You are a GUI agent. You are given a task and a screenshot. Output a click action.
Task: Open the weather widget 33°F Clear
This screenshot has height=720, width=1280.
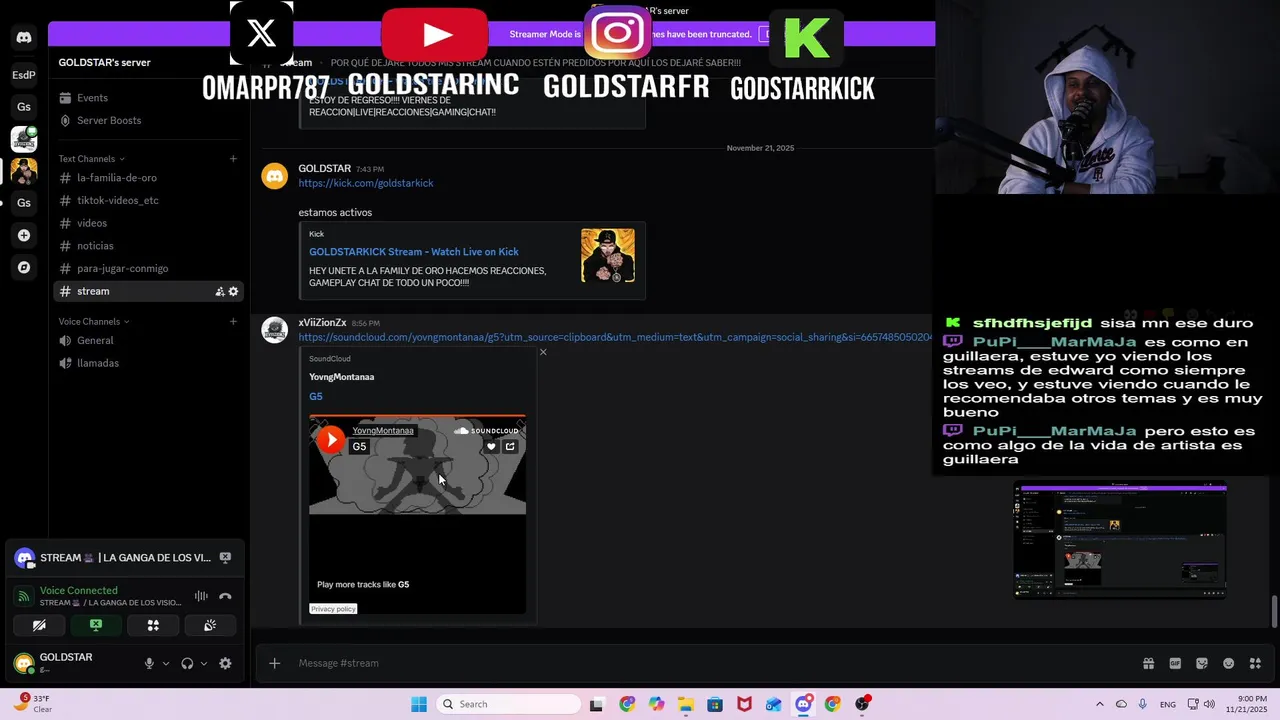point(34,704)
